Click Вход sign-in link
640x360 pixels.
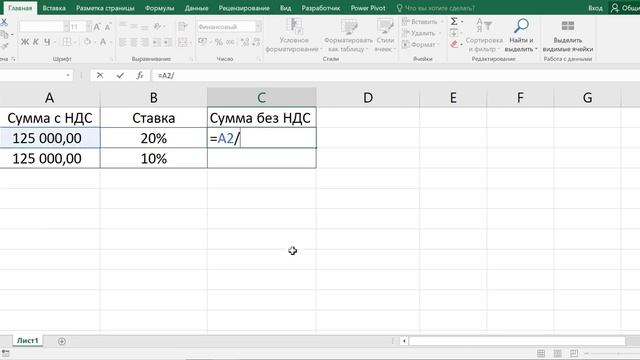click(x=595, y=8)
